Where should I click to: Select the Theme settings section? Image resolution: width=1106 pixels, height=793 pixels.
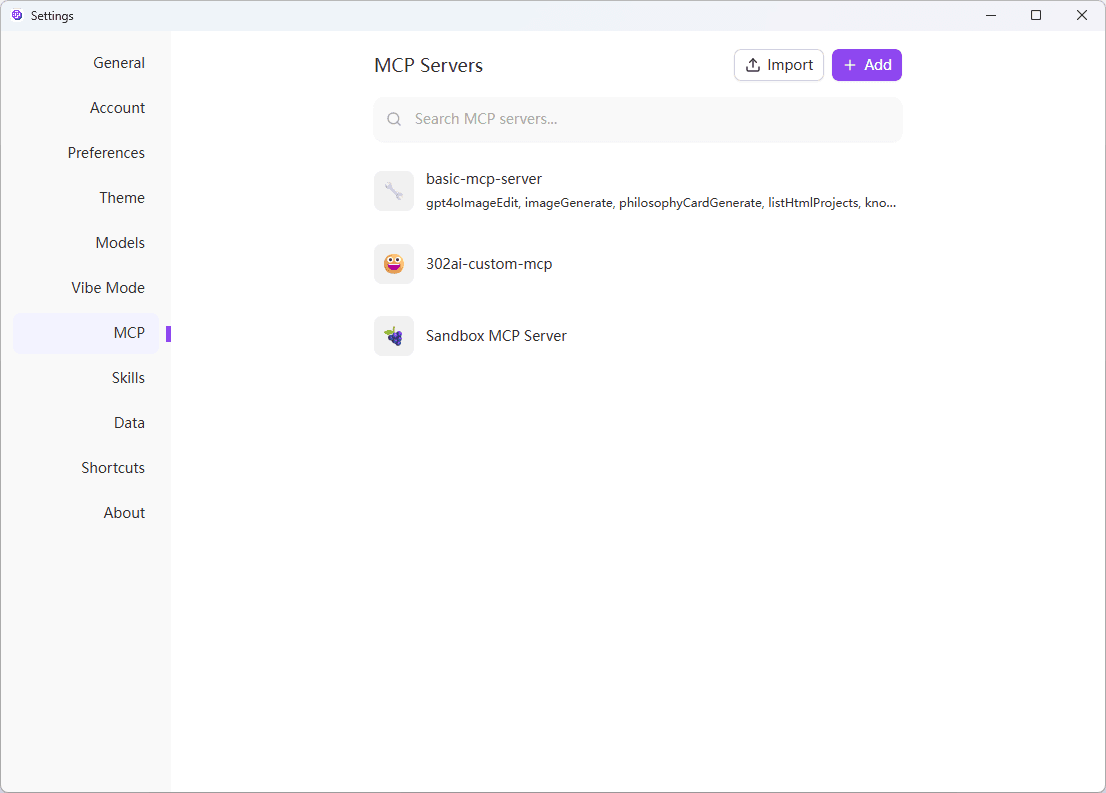pos(121,197)
